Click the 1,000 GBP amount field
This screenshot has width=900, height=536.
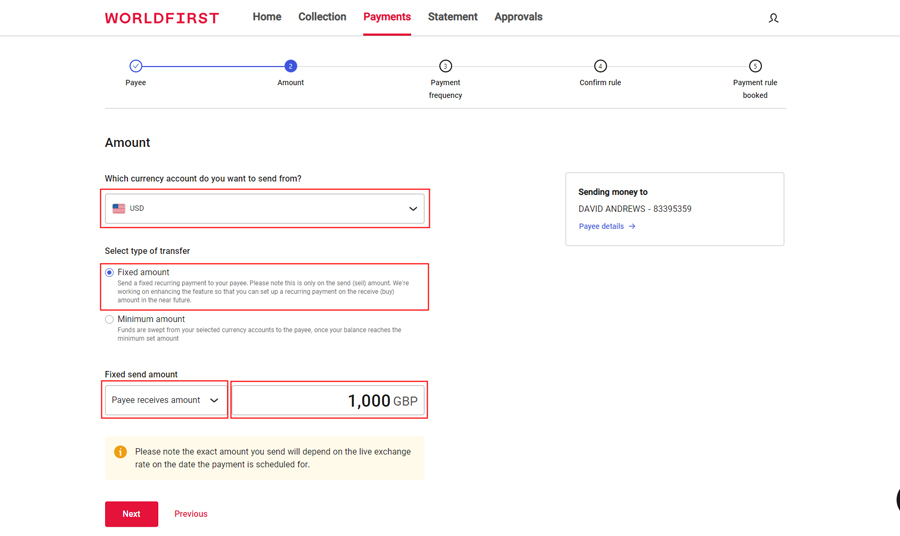[x=329, y=400]
